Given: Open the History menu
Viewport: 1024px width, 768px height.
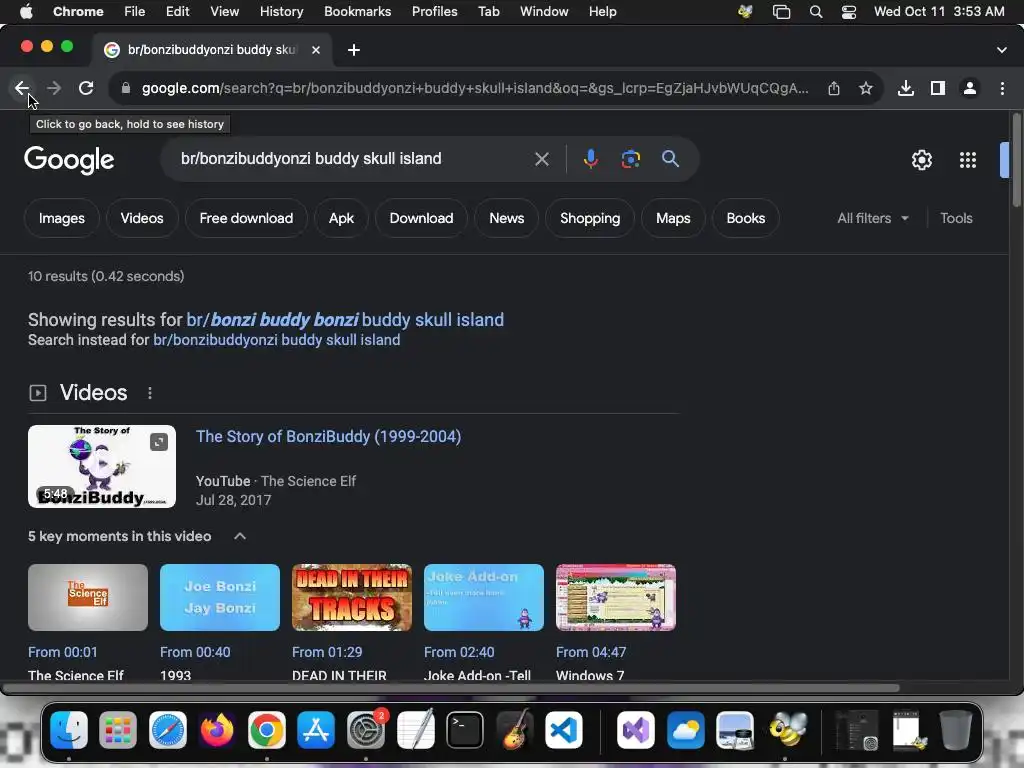Looking at the screenshot, I should pos(281,12).
